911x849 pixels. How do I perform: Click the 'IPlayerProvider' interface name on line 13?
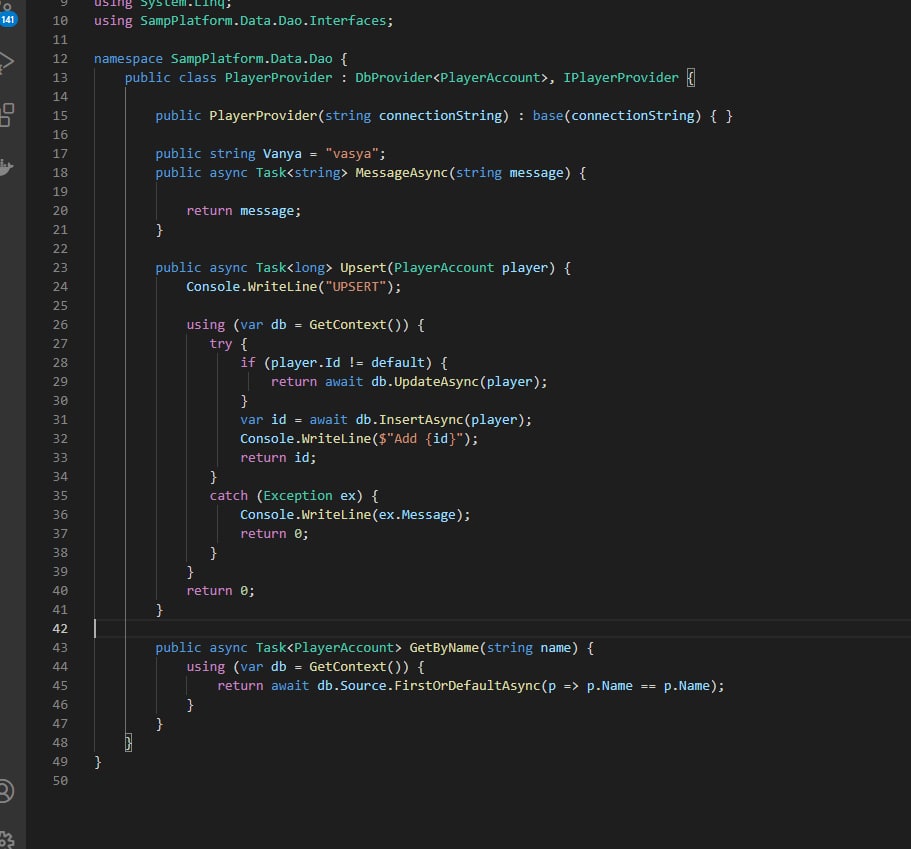[x=621, y=78]
